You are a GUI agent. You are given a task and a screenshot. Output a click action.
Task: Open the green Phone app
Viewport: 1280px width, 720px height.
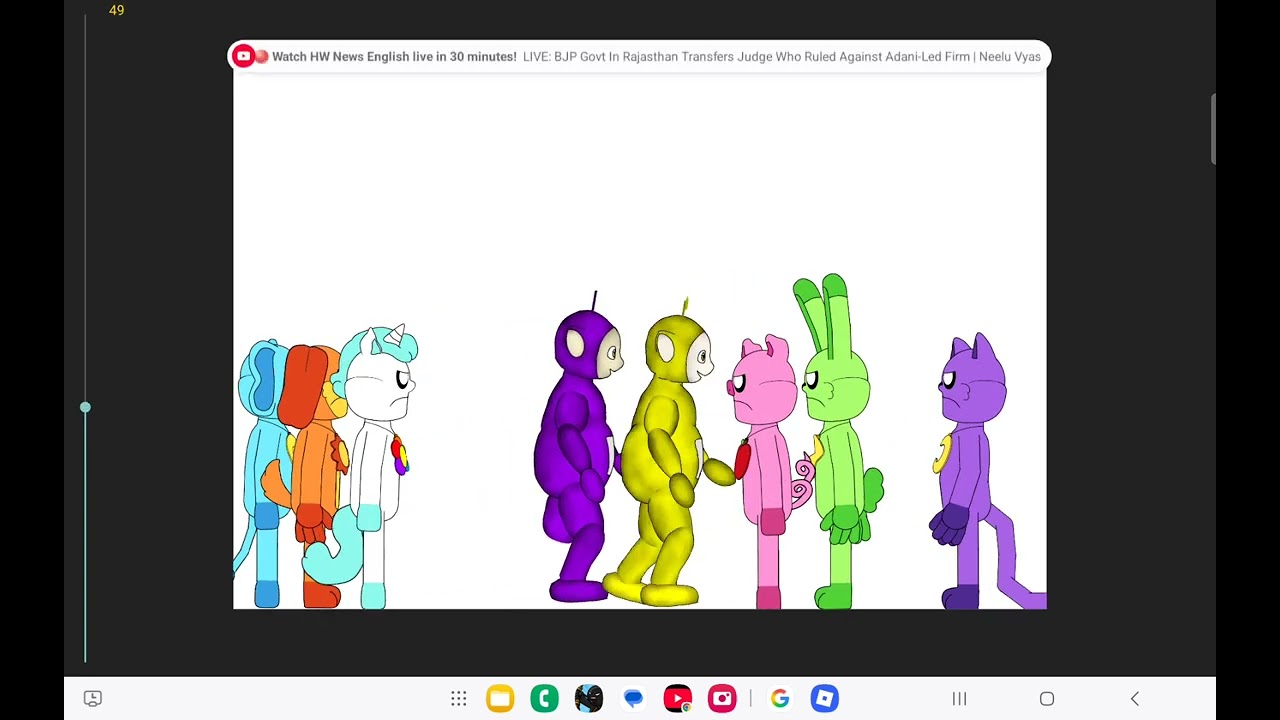pos(545,698)
